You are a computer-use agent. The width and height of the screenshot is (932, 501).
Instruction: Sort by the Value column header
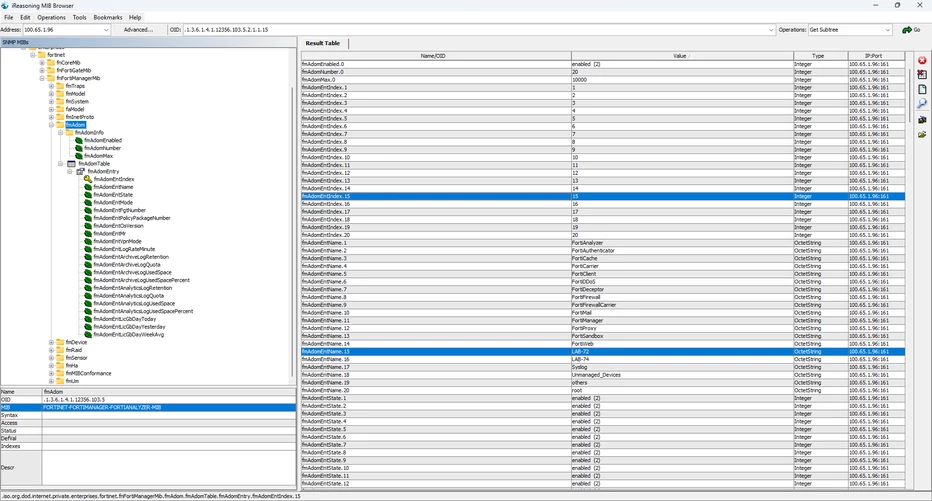682,56
